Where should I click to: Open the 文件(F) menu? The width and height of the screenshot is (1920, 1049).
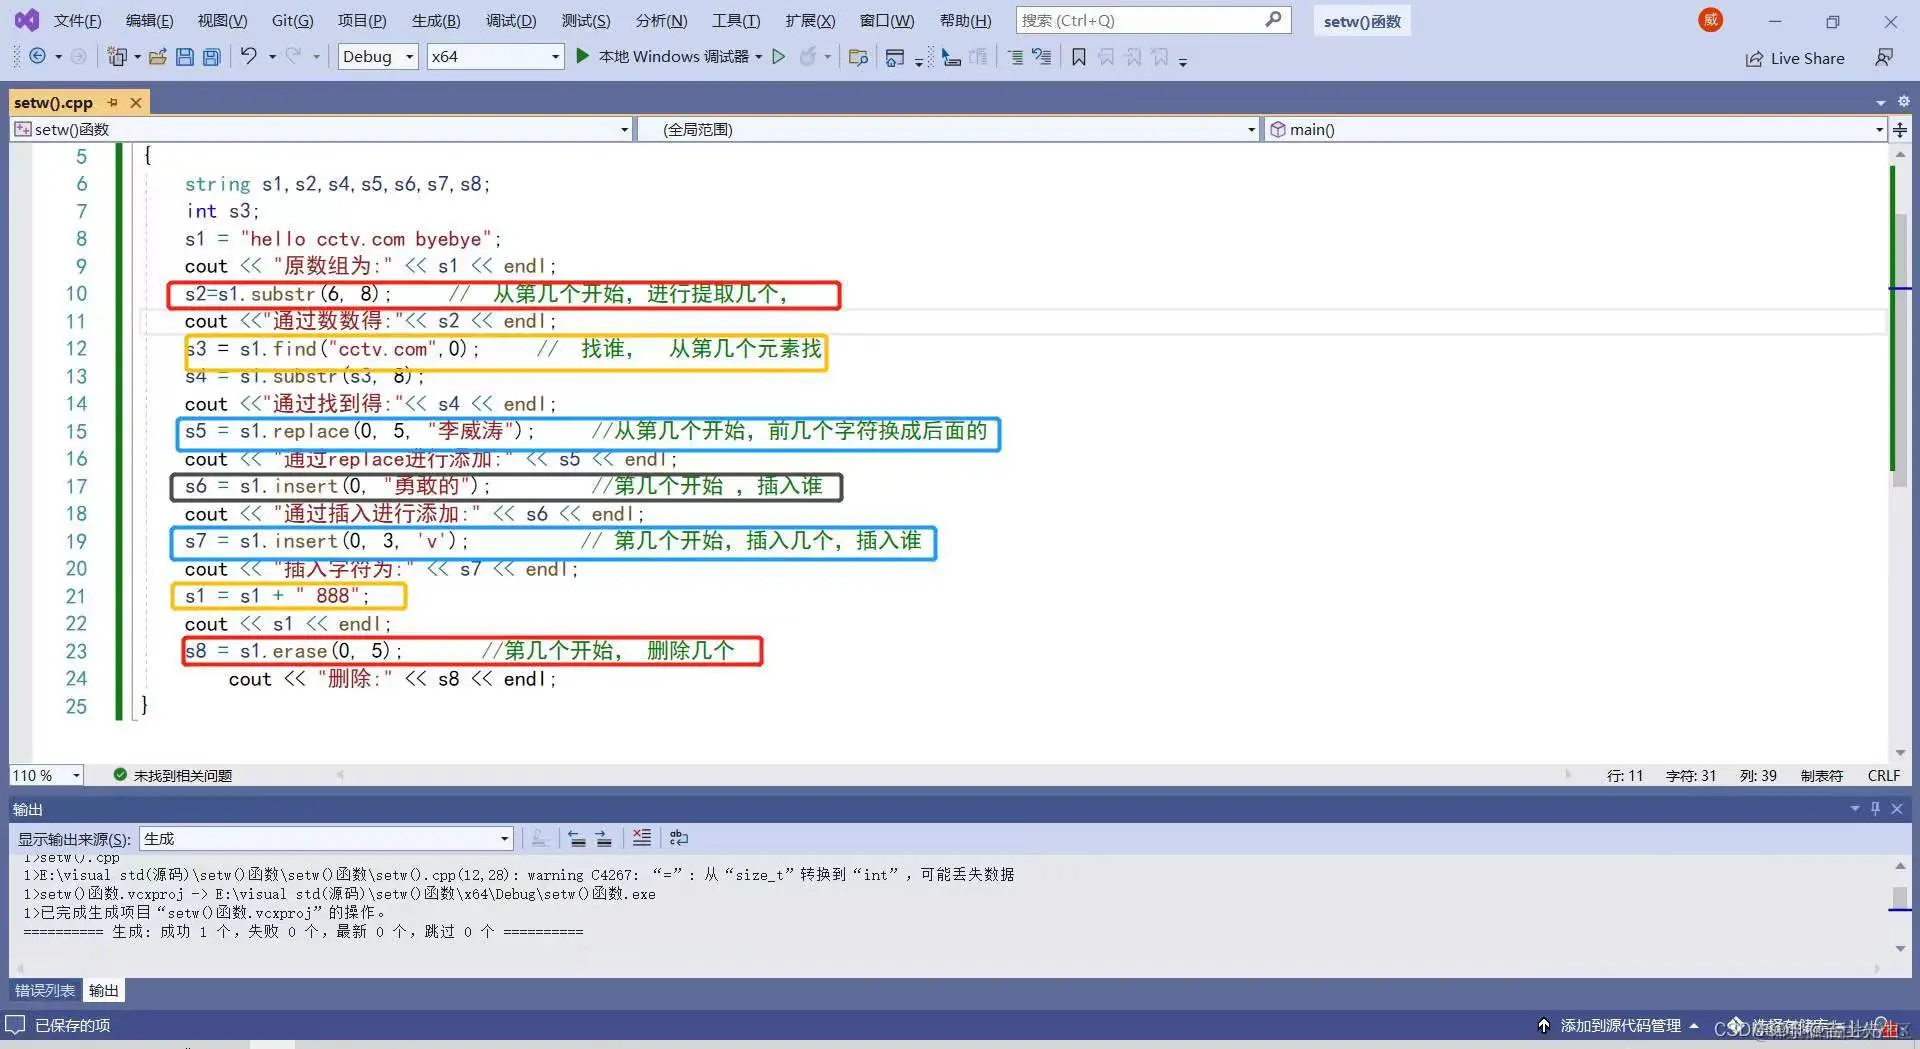tap(77, 20)
